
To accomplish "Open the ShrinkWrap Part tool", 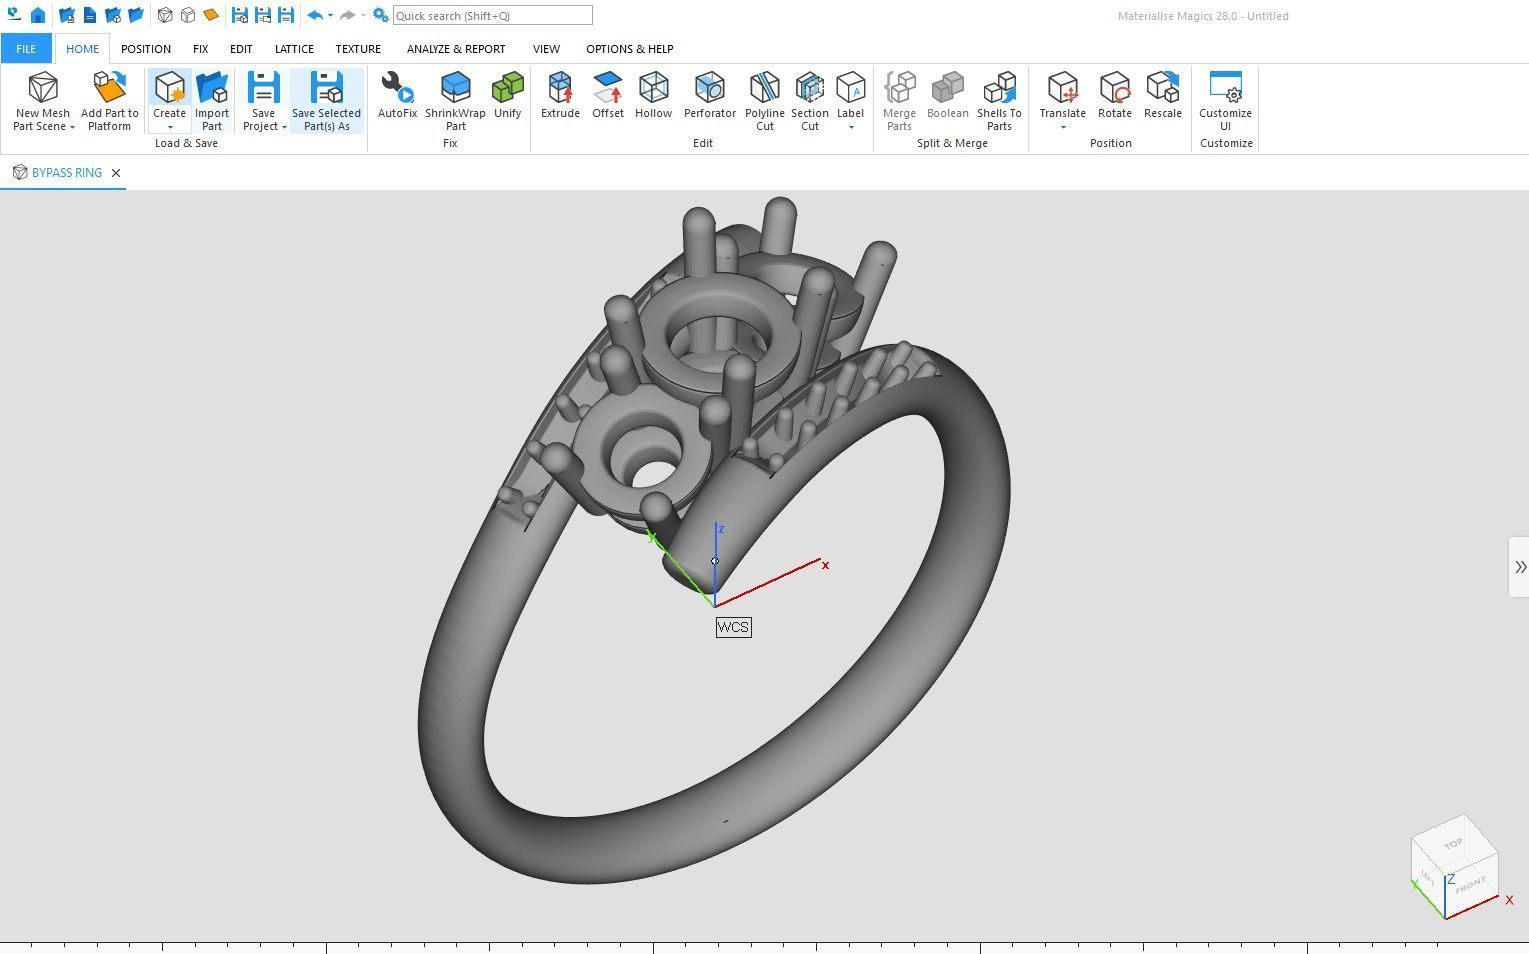I will click(455, 100).
